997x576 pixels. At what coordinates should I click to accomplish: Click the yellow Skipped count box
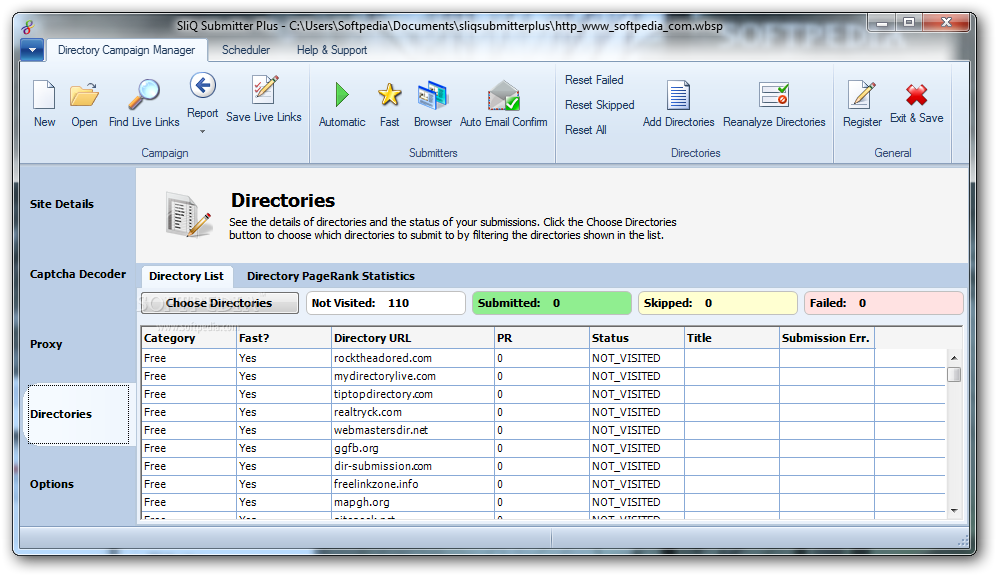point(717,303)
